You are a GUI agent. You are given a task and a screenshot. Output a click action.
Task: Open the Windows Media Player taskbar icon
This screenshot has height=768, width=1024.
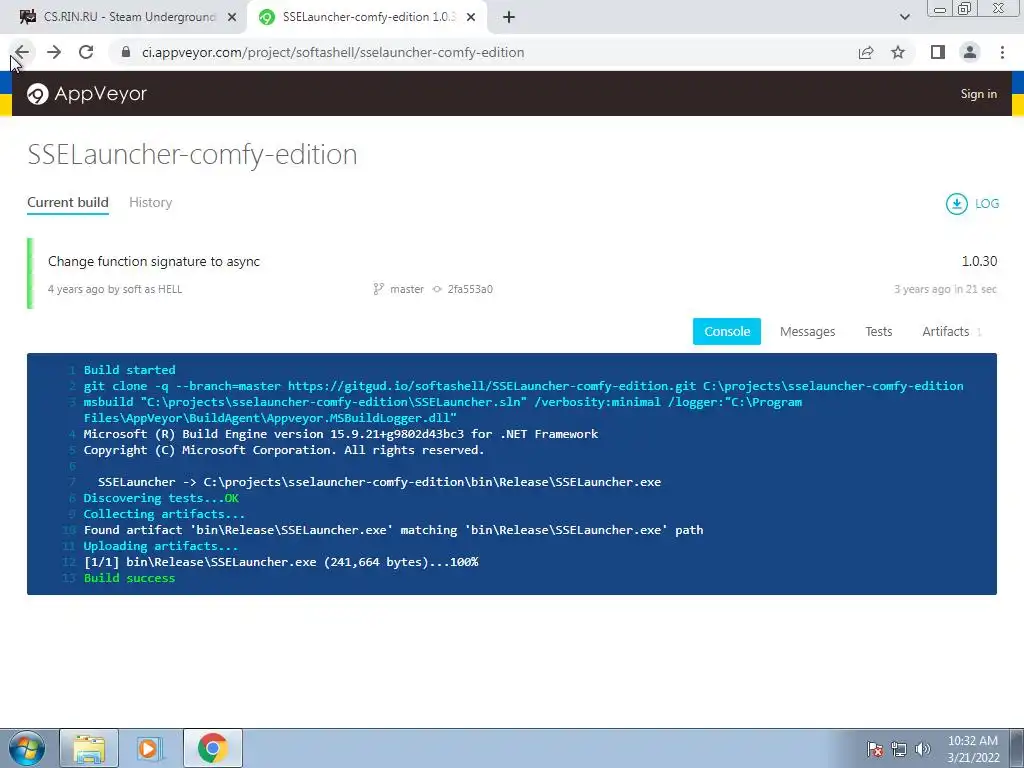pos(149,748)
